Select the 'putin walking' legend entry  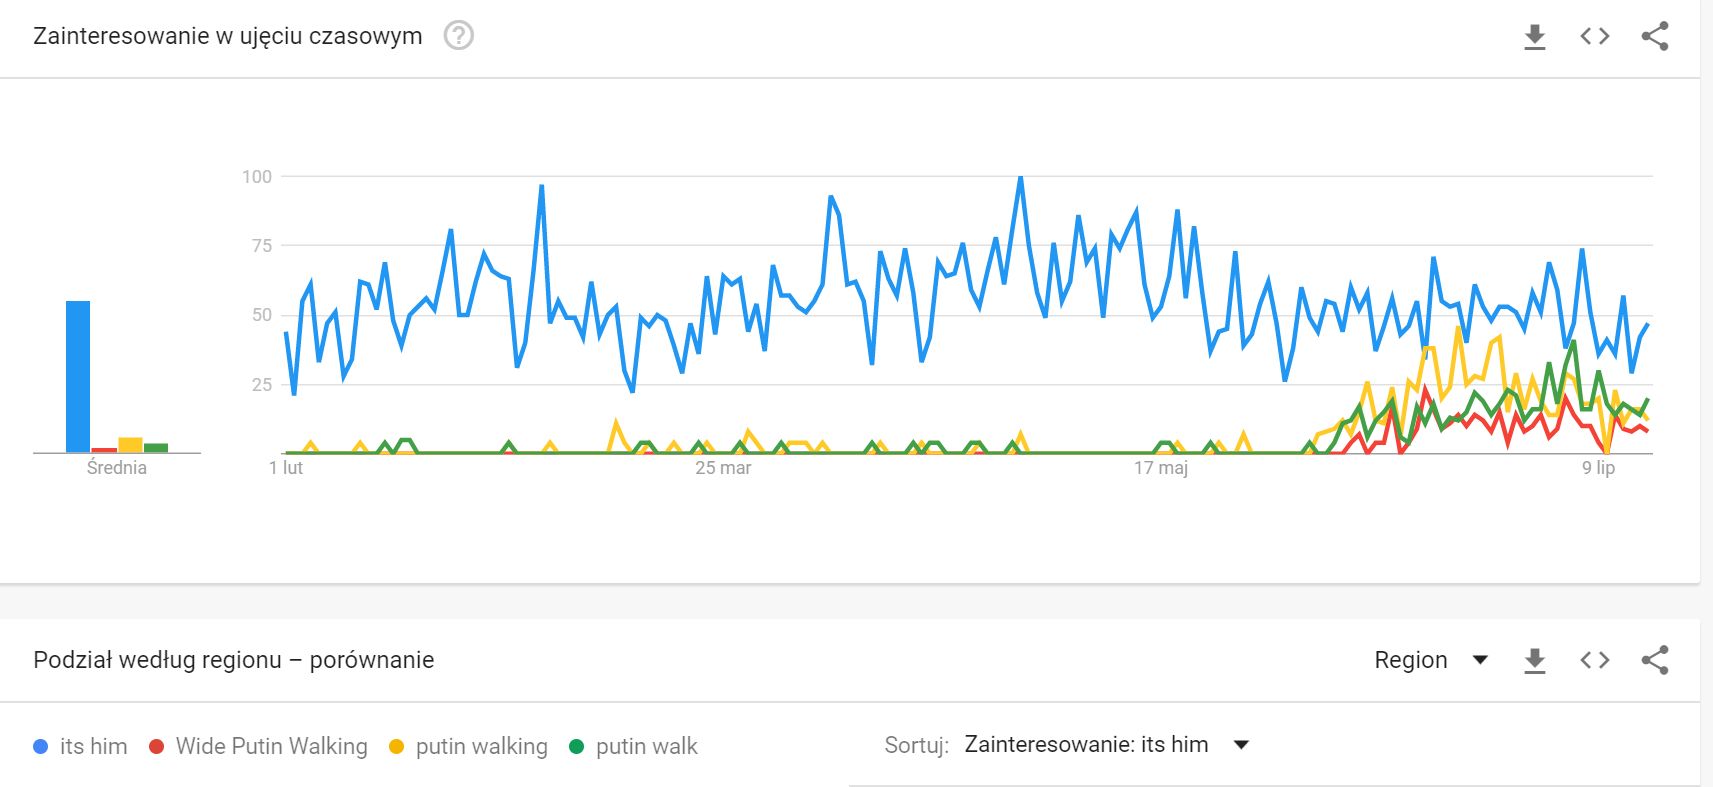click(468, 747)
